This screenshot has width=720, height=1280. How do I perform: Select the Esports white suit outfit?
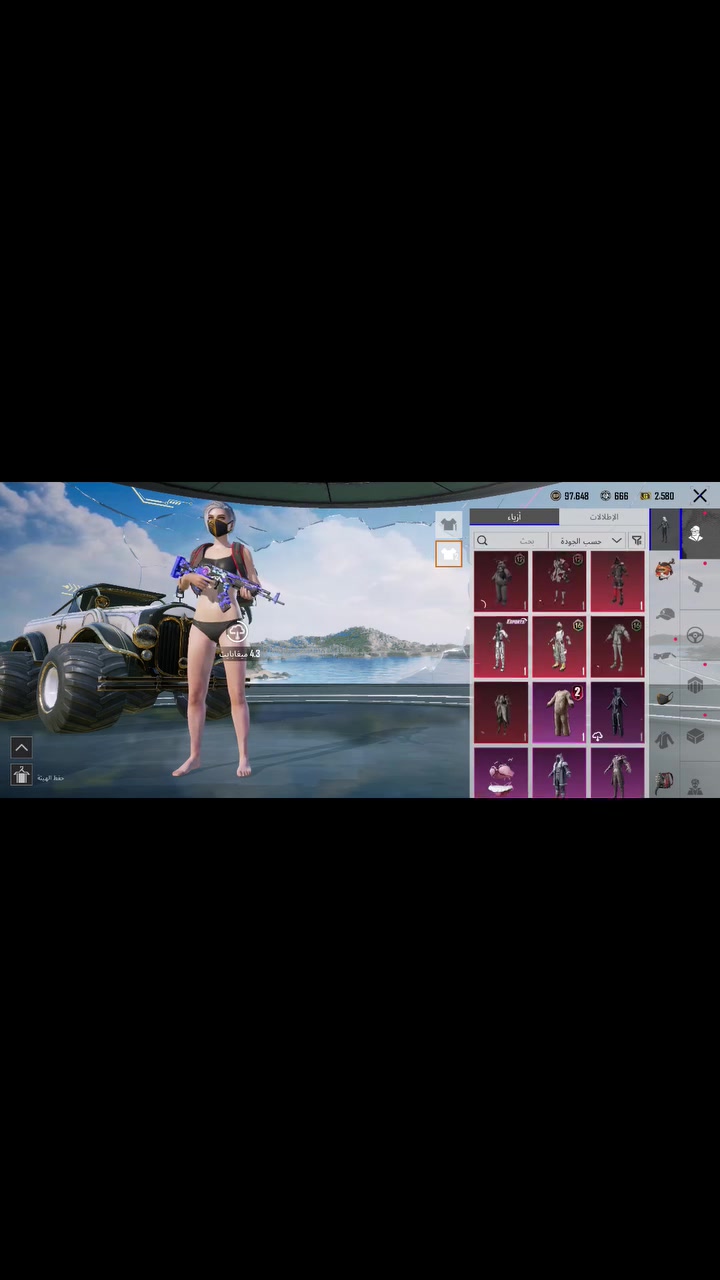pos(501,645)
